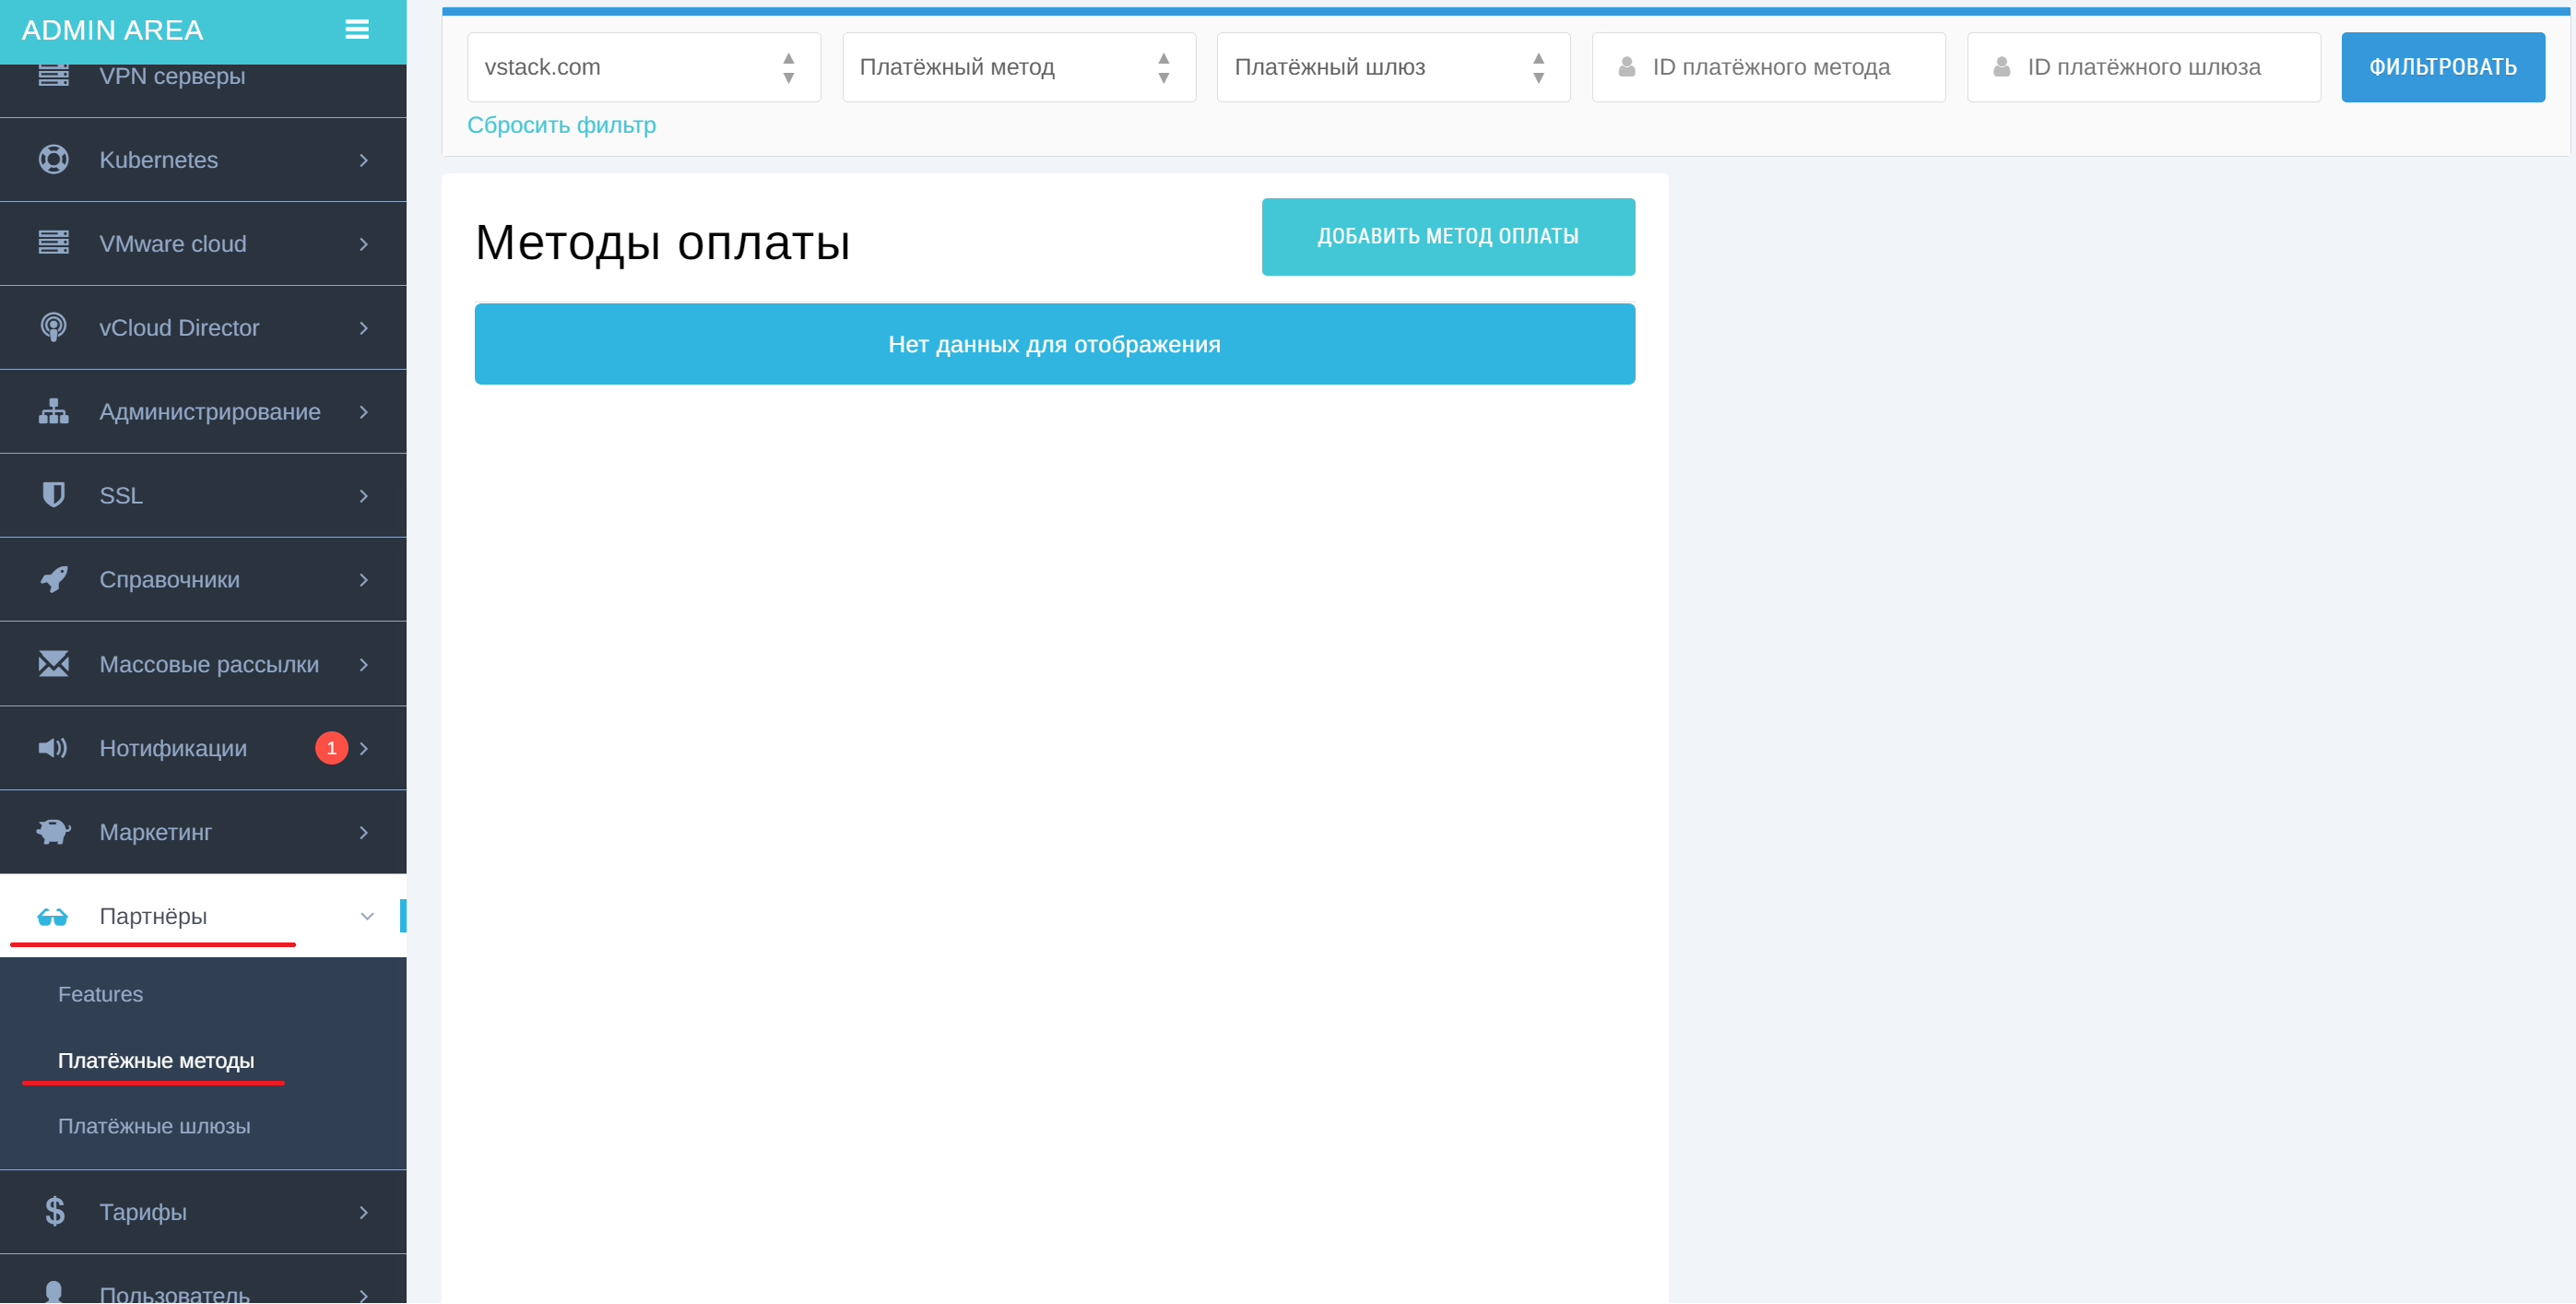Click the SSL shield icon
The width and height of the screenshot is (2576, 1304).
[x=54, y=495]
